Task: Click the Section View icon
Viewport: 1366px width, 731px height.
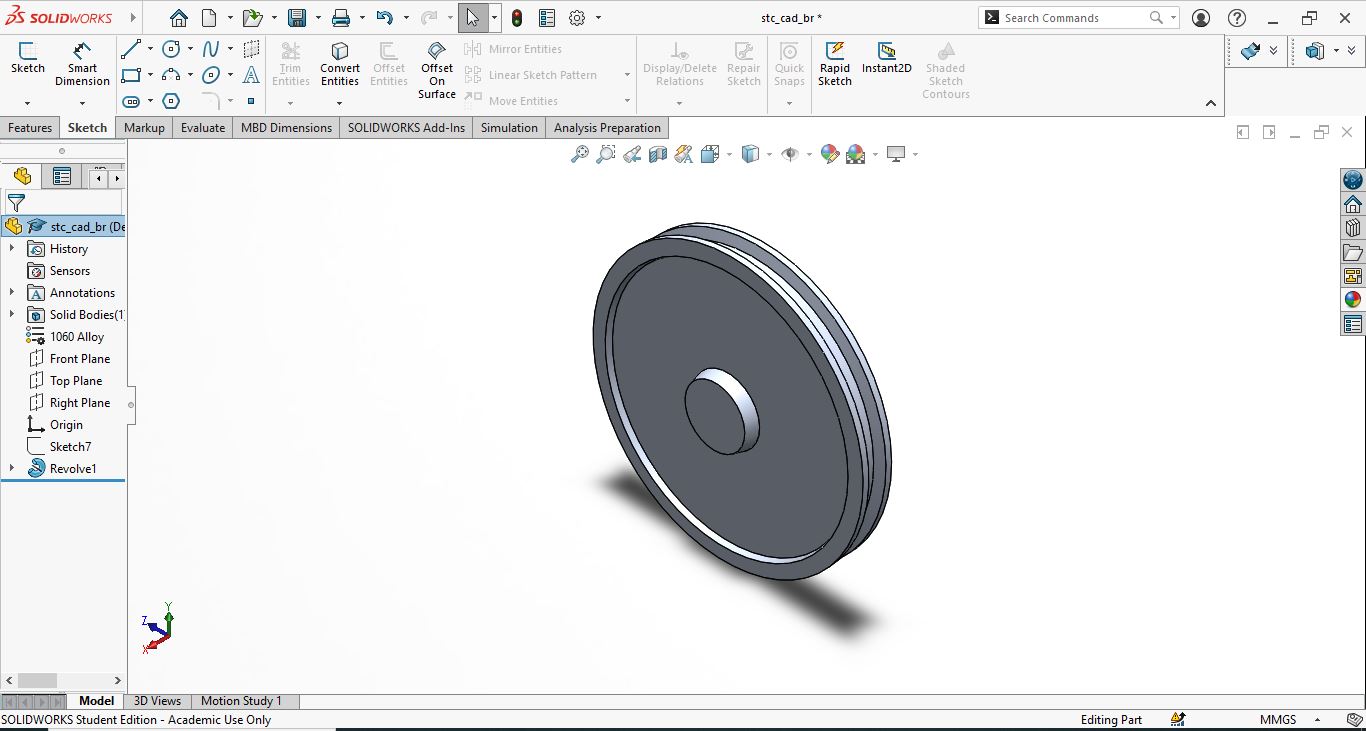Action: pyautogui.click(x=658, y=154)
